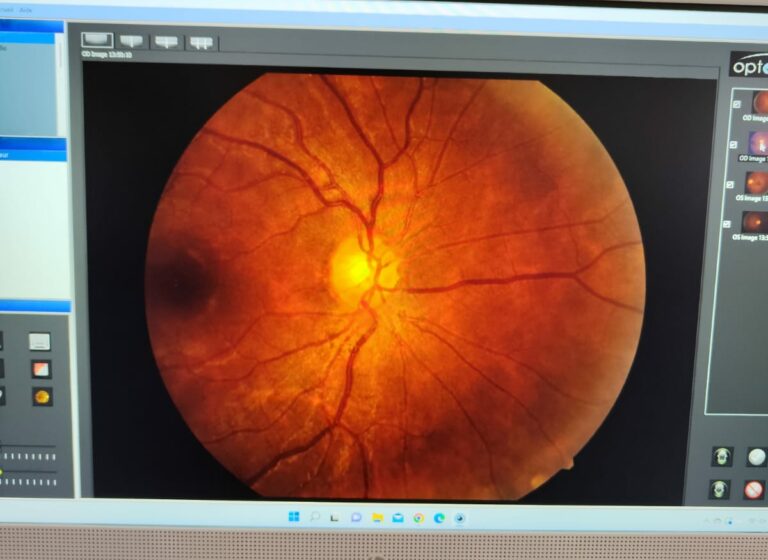Open the Chat icon on the taskbar
The height and width of the screenshot is (560, 768).
[x=356, y=517]
